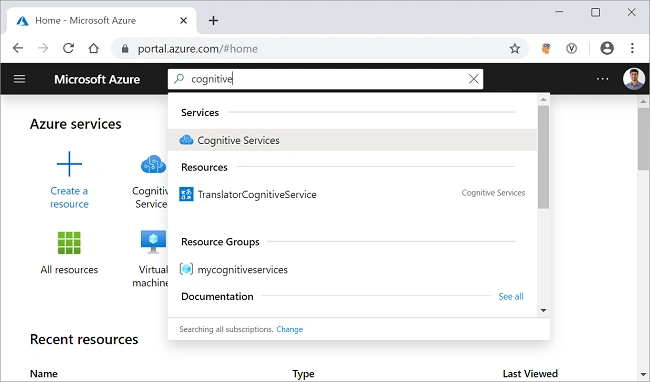Image resolution: width=650 pixels, height=382 pixels.
Task: Open the Azure portal hamburger menu
Action: (x=19, y=79)
